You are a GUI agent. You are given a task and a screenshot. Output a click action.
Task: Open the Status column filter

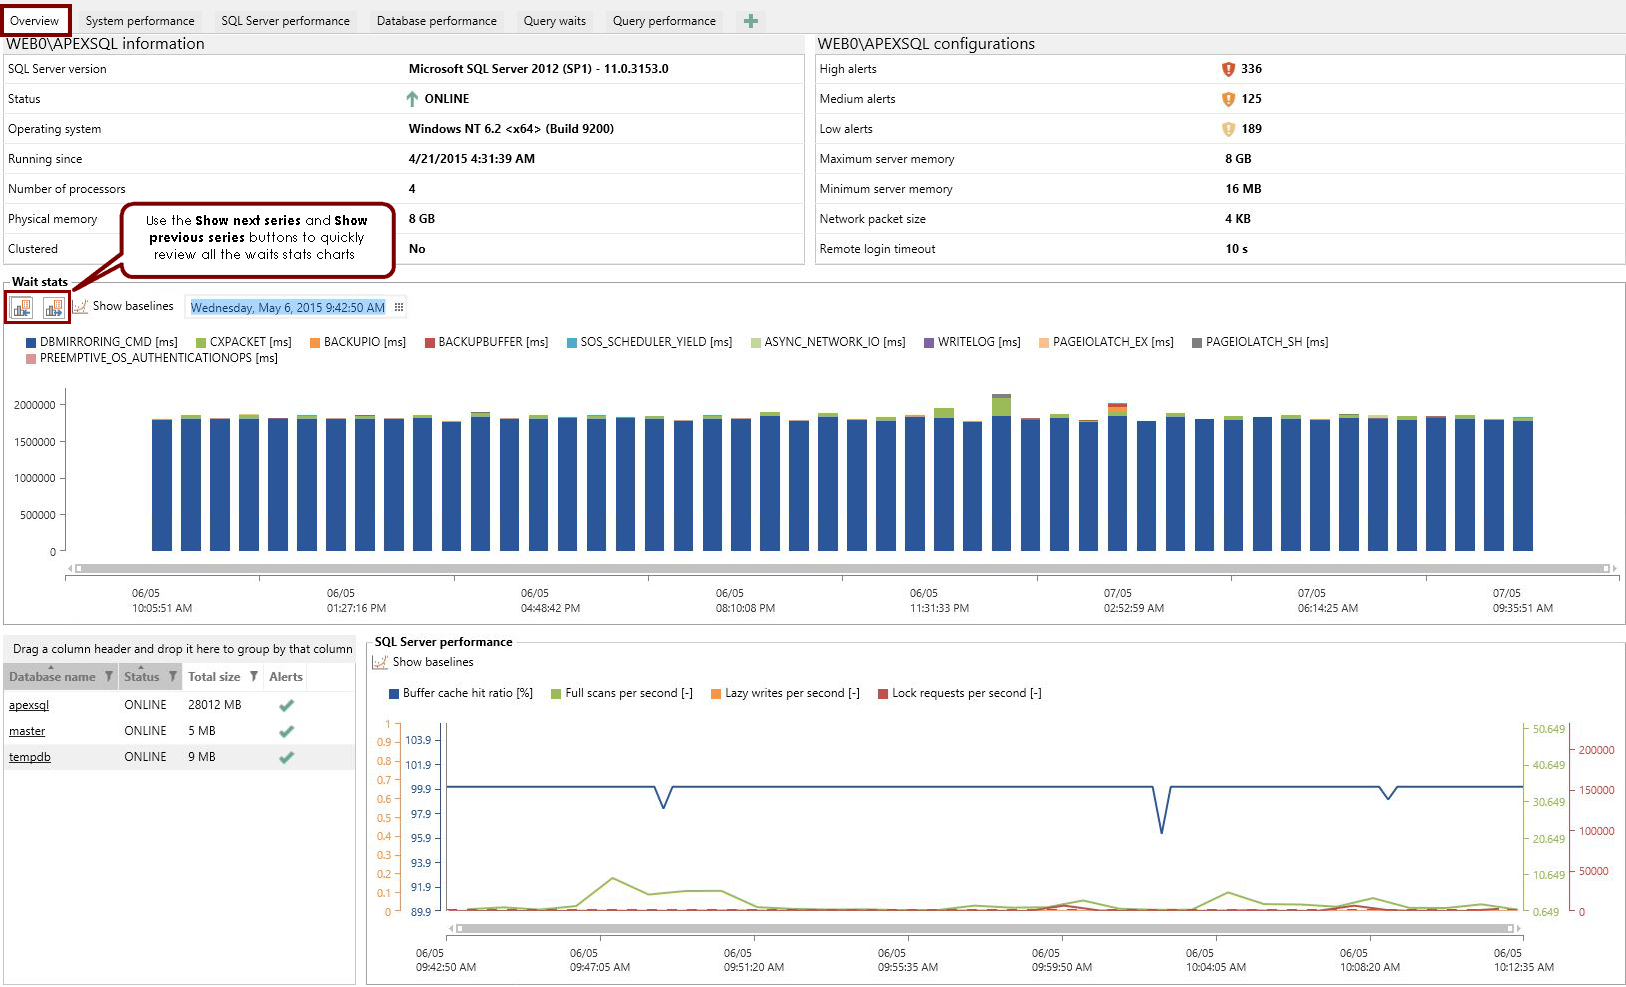pos(173,677)
